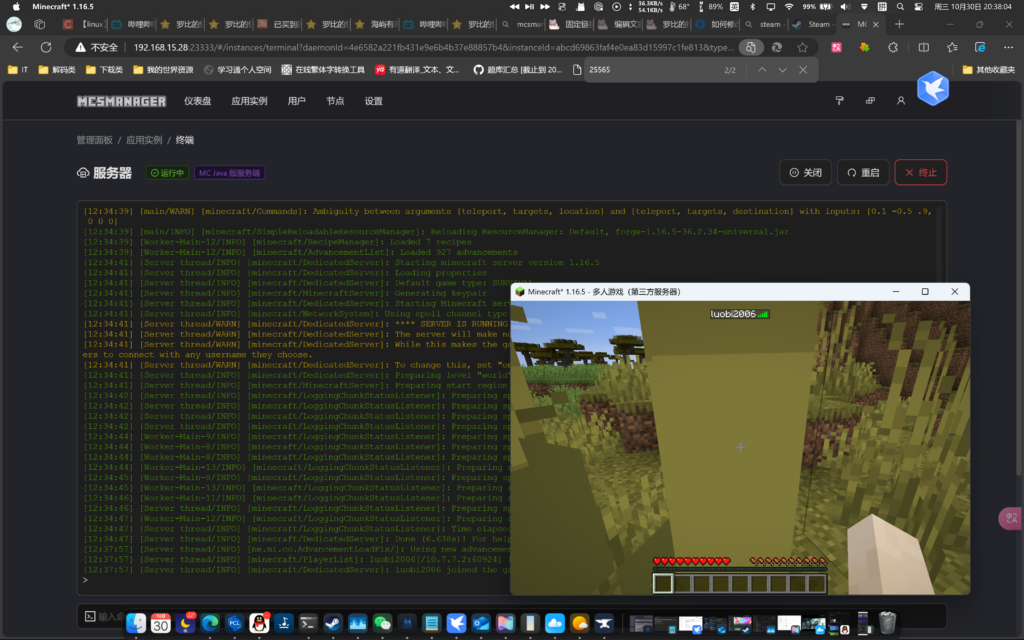Click the 管理面板 breadcrumb link
This screenshot has height=640, width=1024.
(94, 140)
